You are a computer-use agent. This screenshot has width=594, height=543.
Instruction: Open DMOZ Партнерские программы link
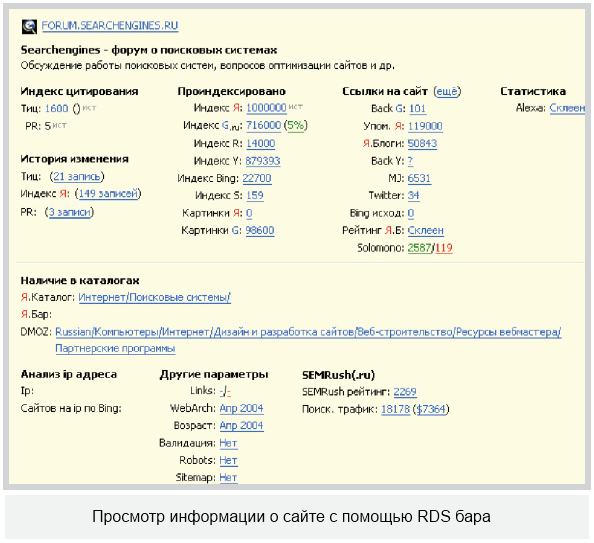click(x=115, y=348)
